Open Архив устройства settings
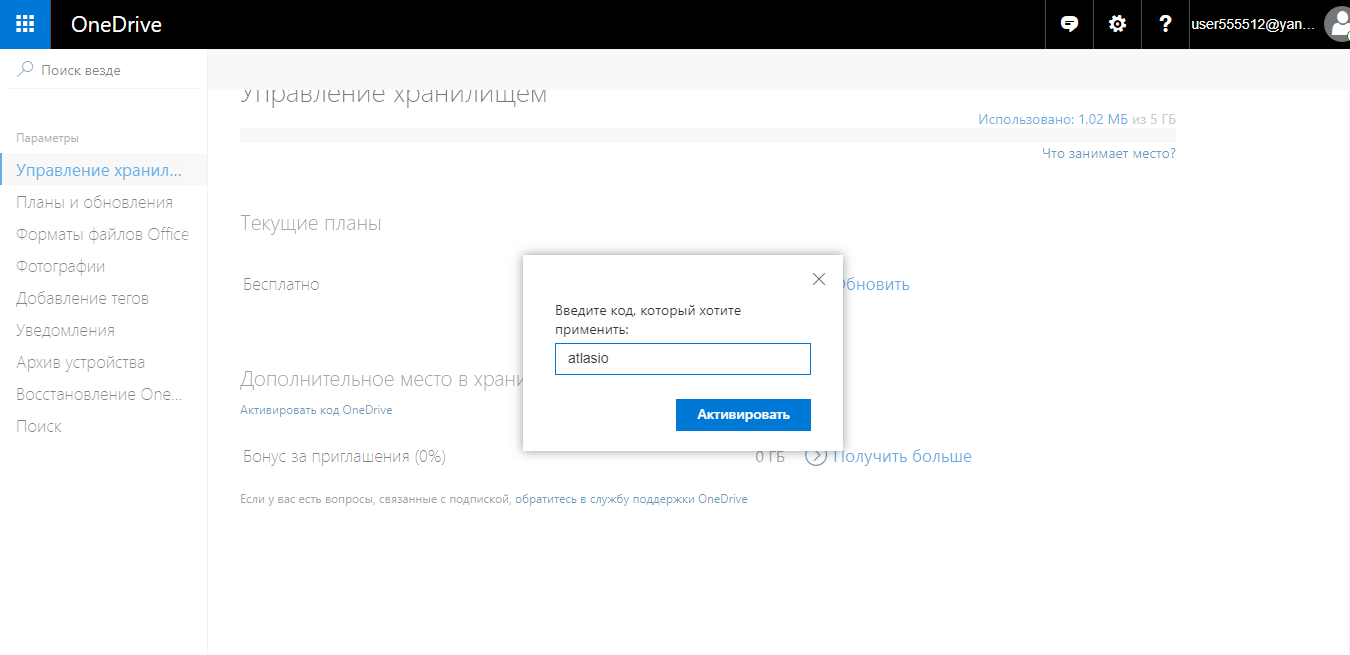 (x=80, y=362)
